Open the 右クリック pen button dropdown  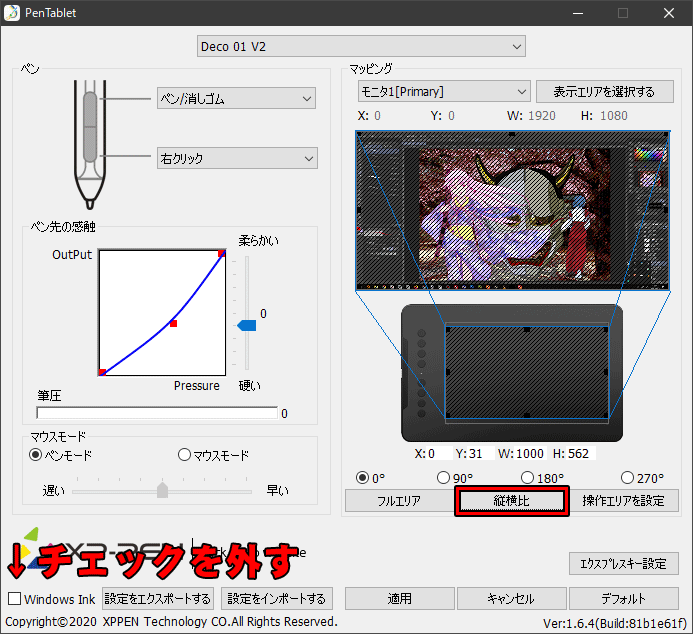tap(237, 158)
